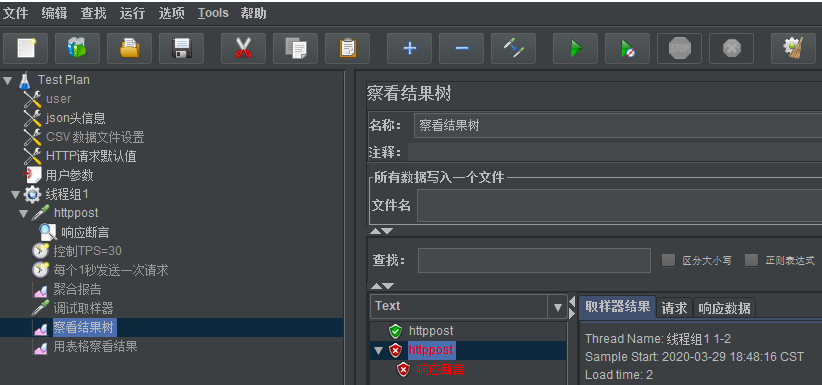
Task: Save the test plan with floppy icon
Action: (x=181, y=49)
